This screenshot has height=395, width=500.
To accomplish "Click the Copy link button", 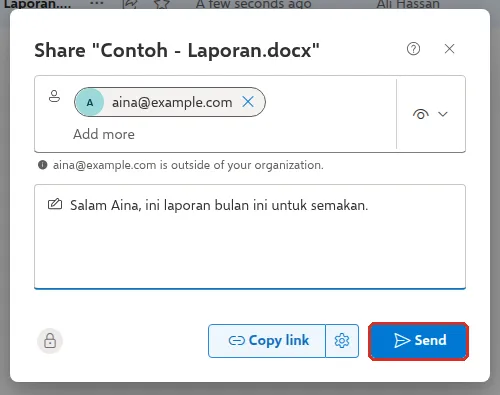I will coord(267,341).
